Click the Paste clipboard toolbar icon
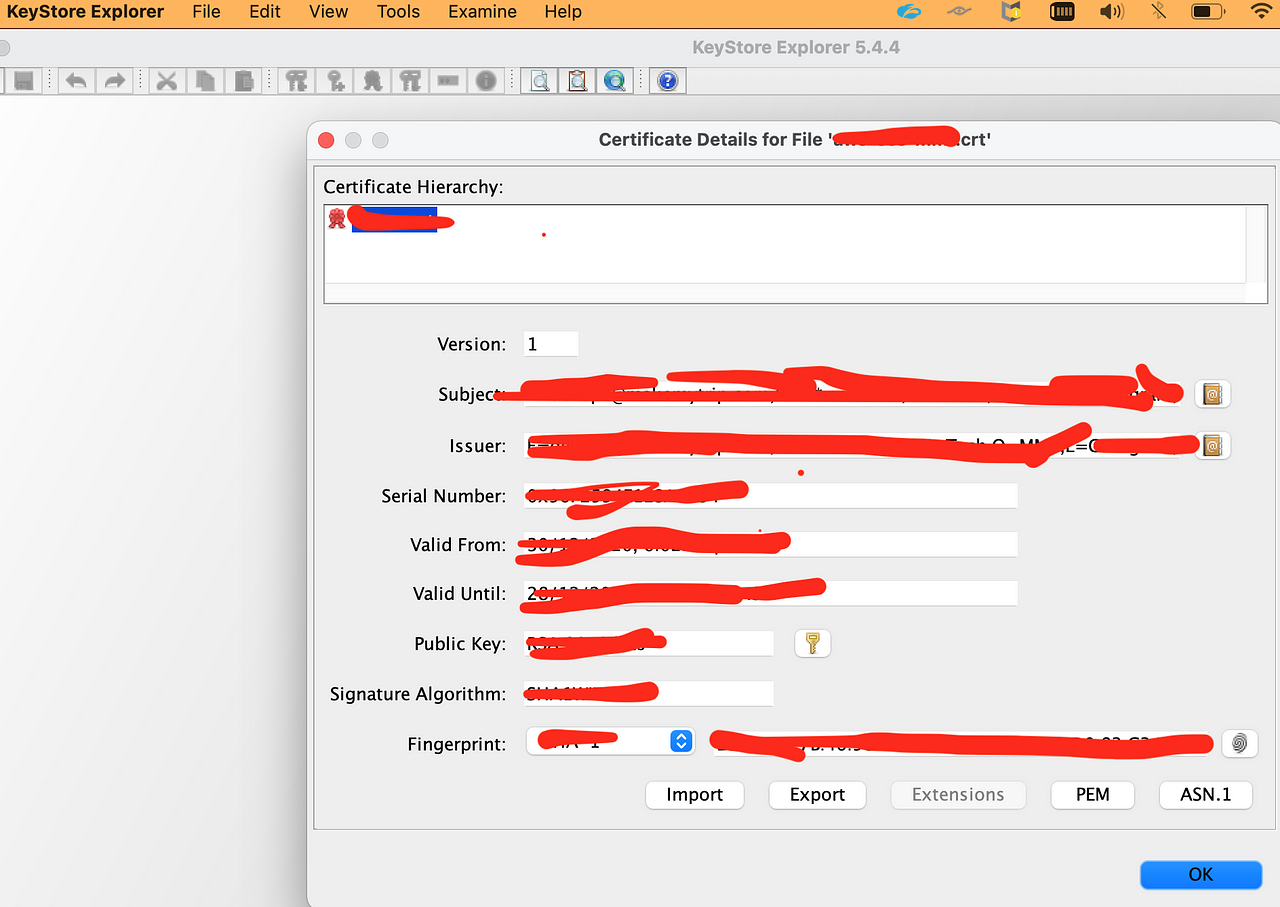The width and height of the screenshot is (1280, 907). pos(244,81)
